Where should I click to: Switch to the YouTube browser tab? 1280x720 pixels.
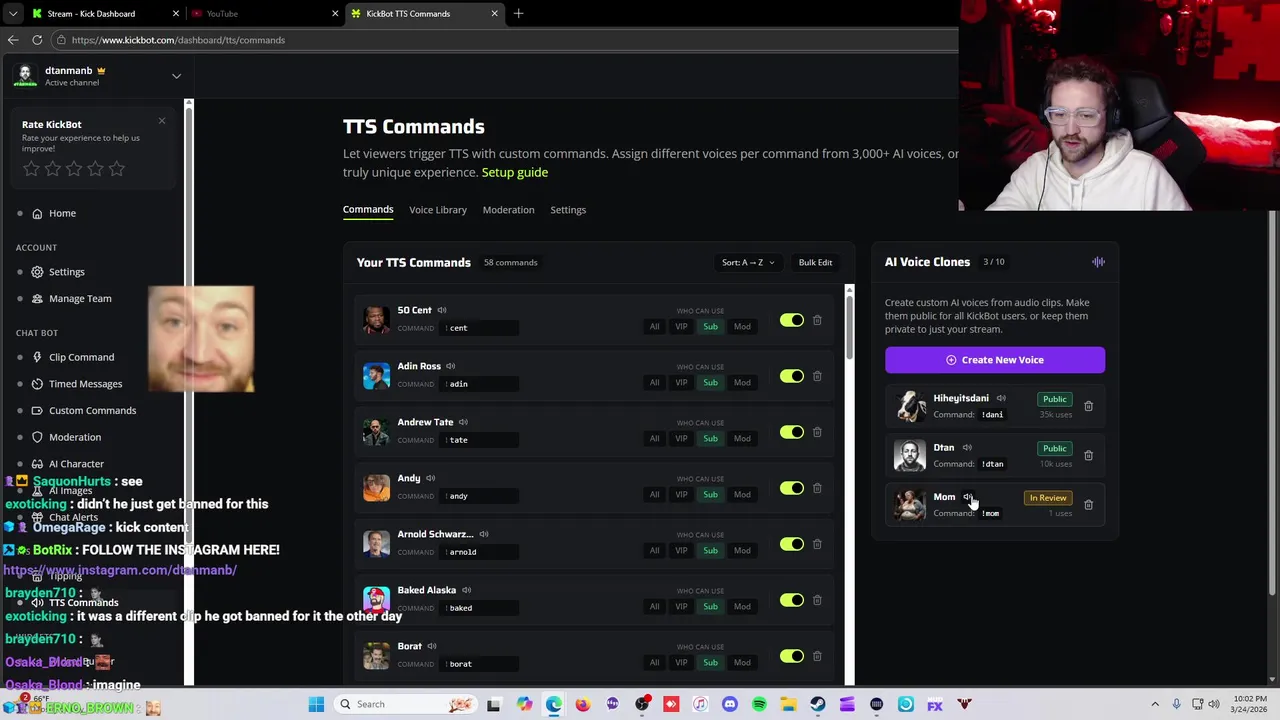[265, 13]
